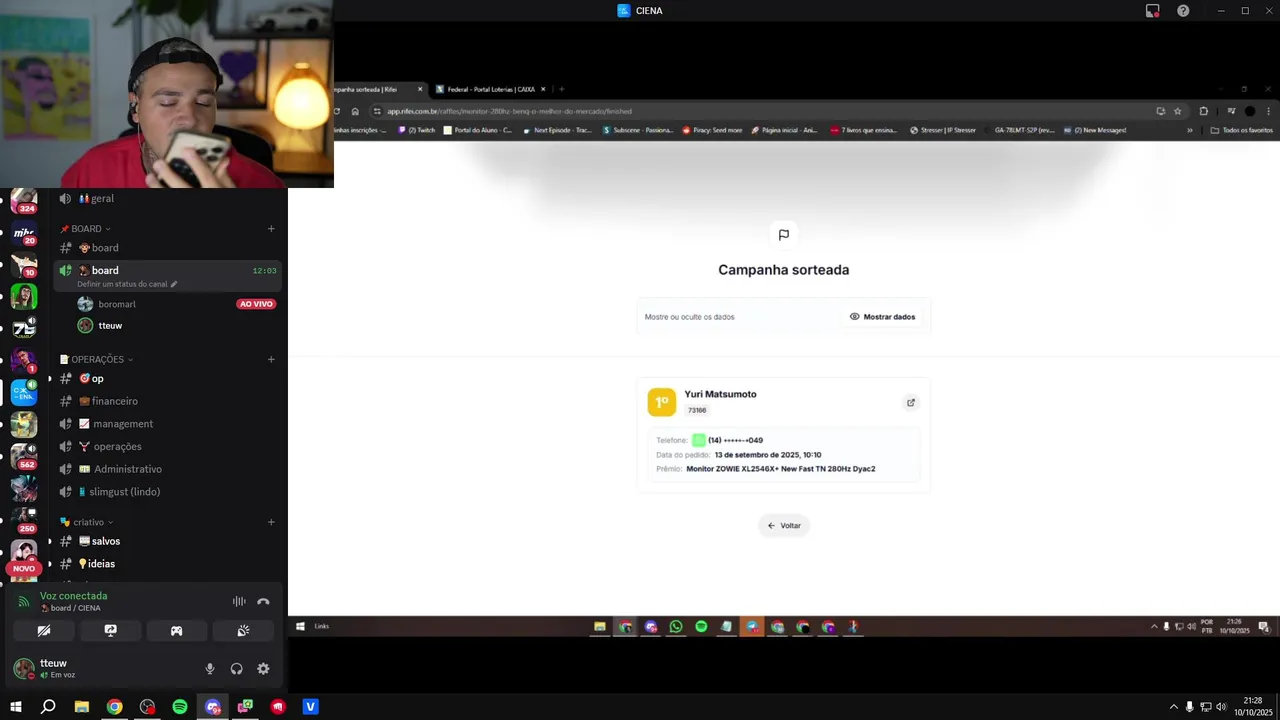Viewport: 1280px width, 720px height.
Task: Open Discord user settings gear
Action: (x=263, y=669)
